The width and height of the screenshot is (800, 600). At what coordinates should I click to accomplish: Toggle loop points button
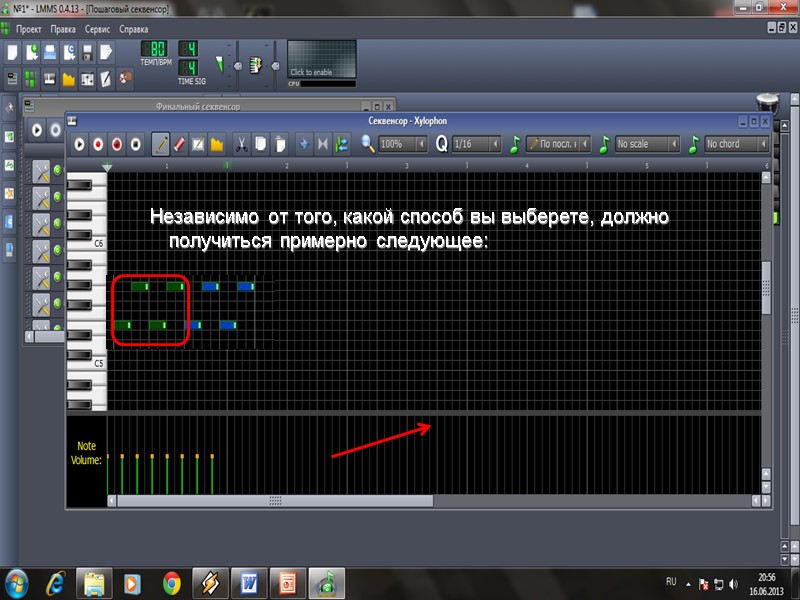coord(322,144)
